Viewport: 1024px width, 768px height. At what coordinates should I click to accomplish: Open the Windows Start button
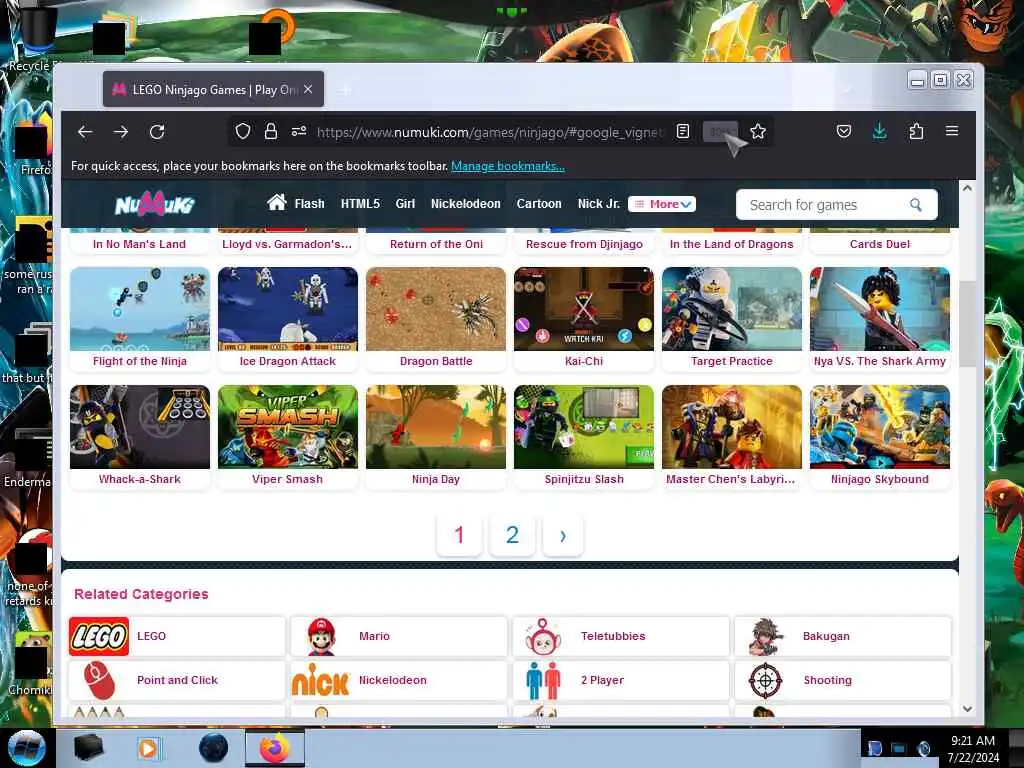click(x=27, y=748)
